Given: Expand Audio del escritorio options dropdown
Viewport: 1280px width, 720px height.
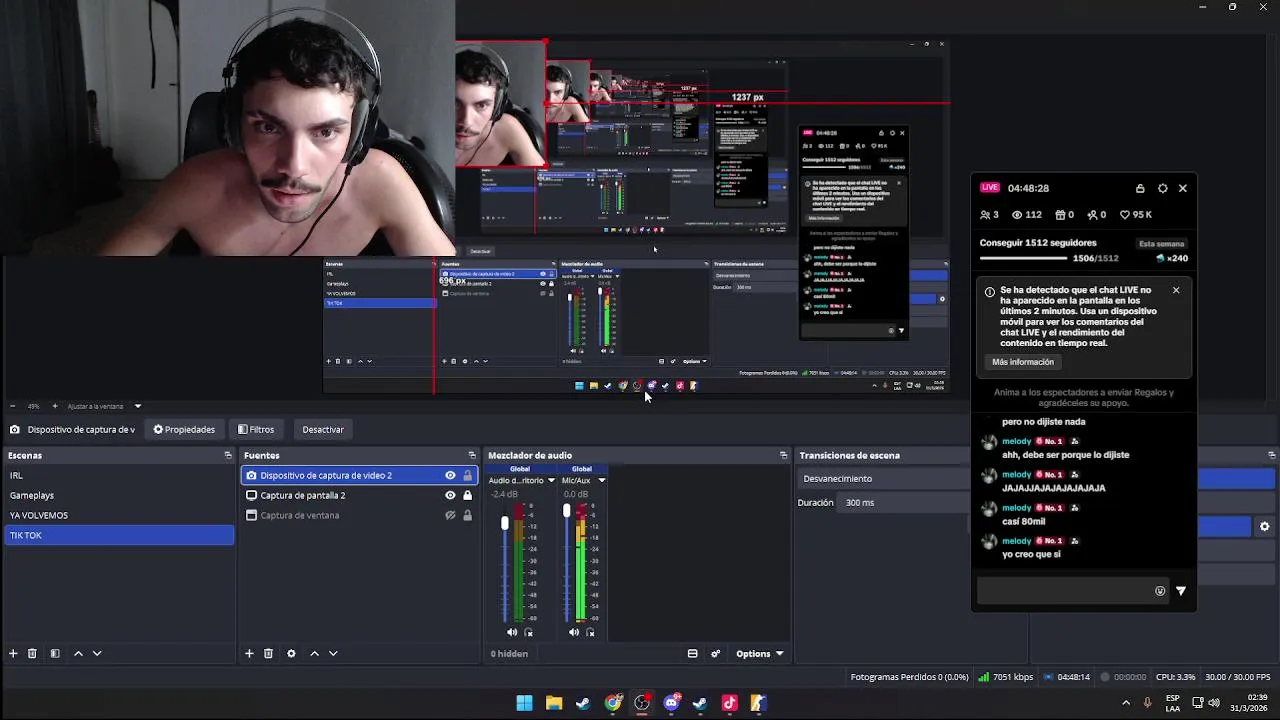Looking at the screenshot, I should 551,480.
